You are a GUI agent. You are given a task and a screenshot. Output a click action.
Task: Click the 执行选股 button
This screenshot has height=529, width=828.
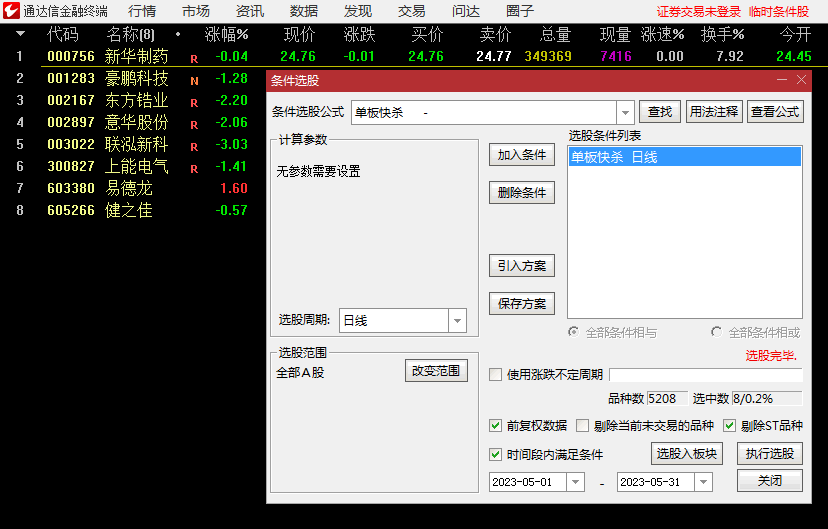coord(770,454)
